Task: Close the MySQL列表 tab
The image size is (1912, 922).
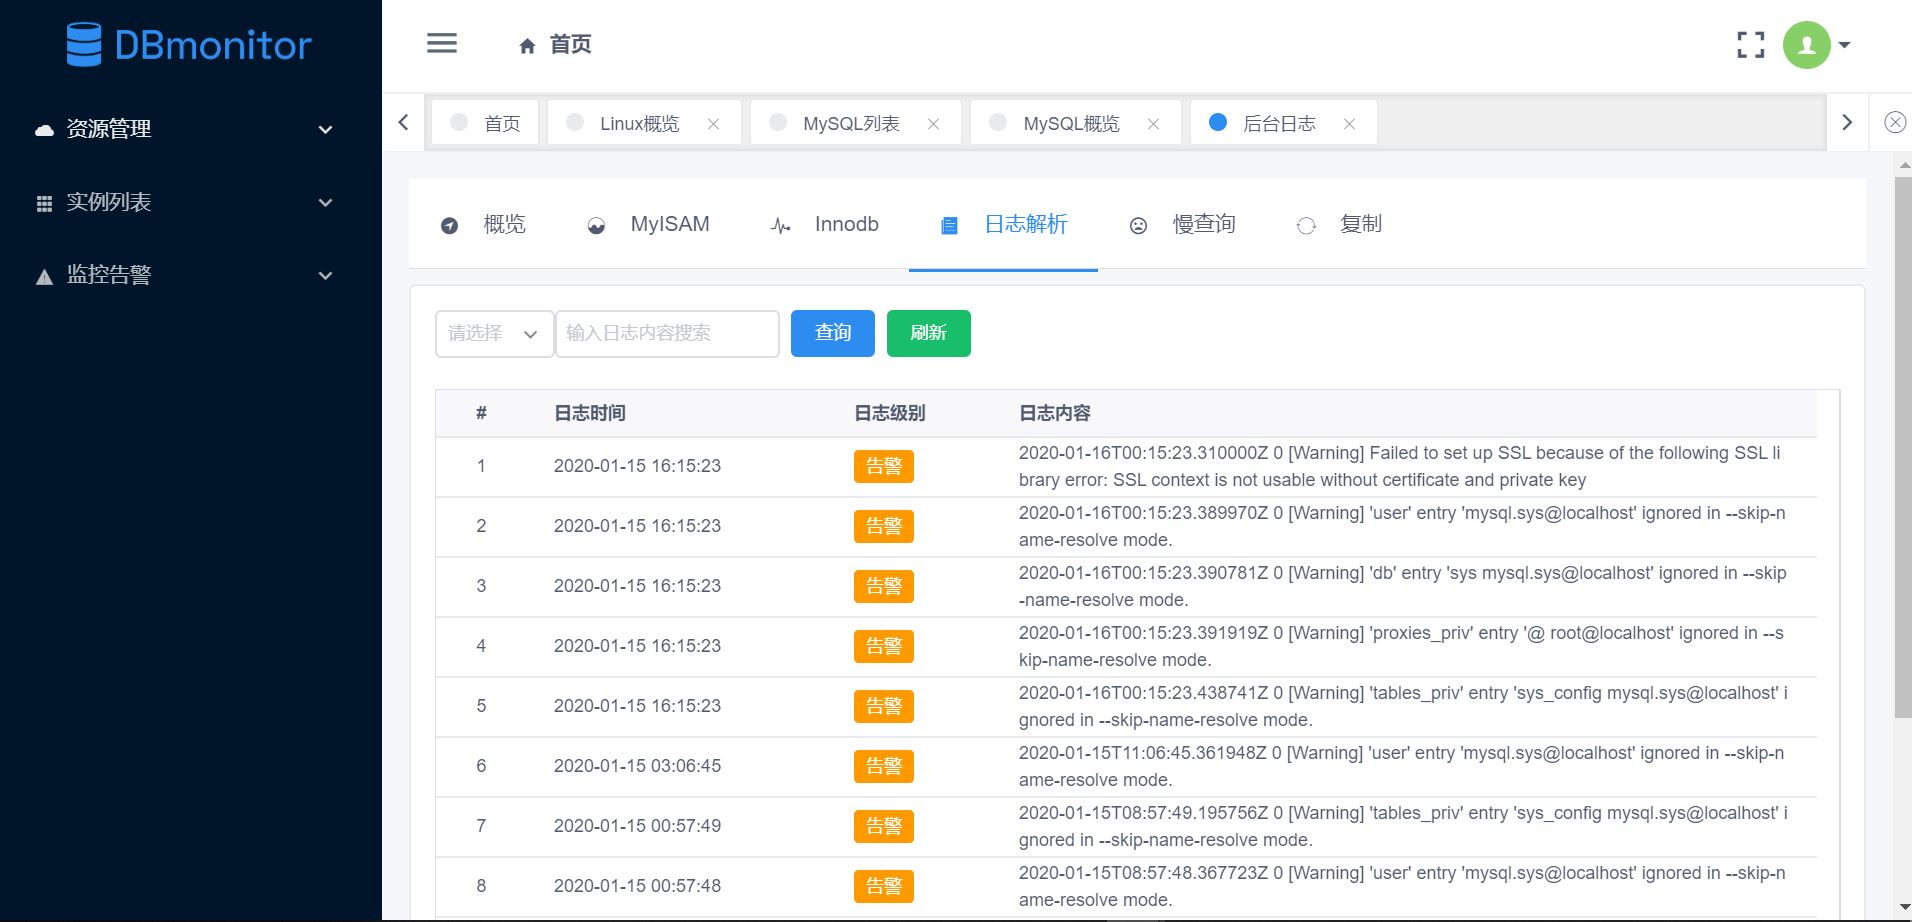Action: 933,124
